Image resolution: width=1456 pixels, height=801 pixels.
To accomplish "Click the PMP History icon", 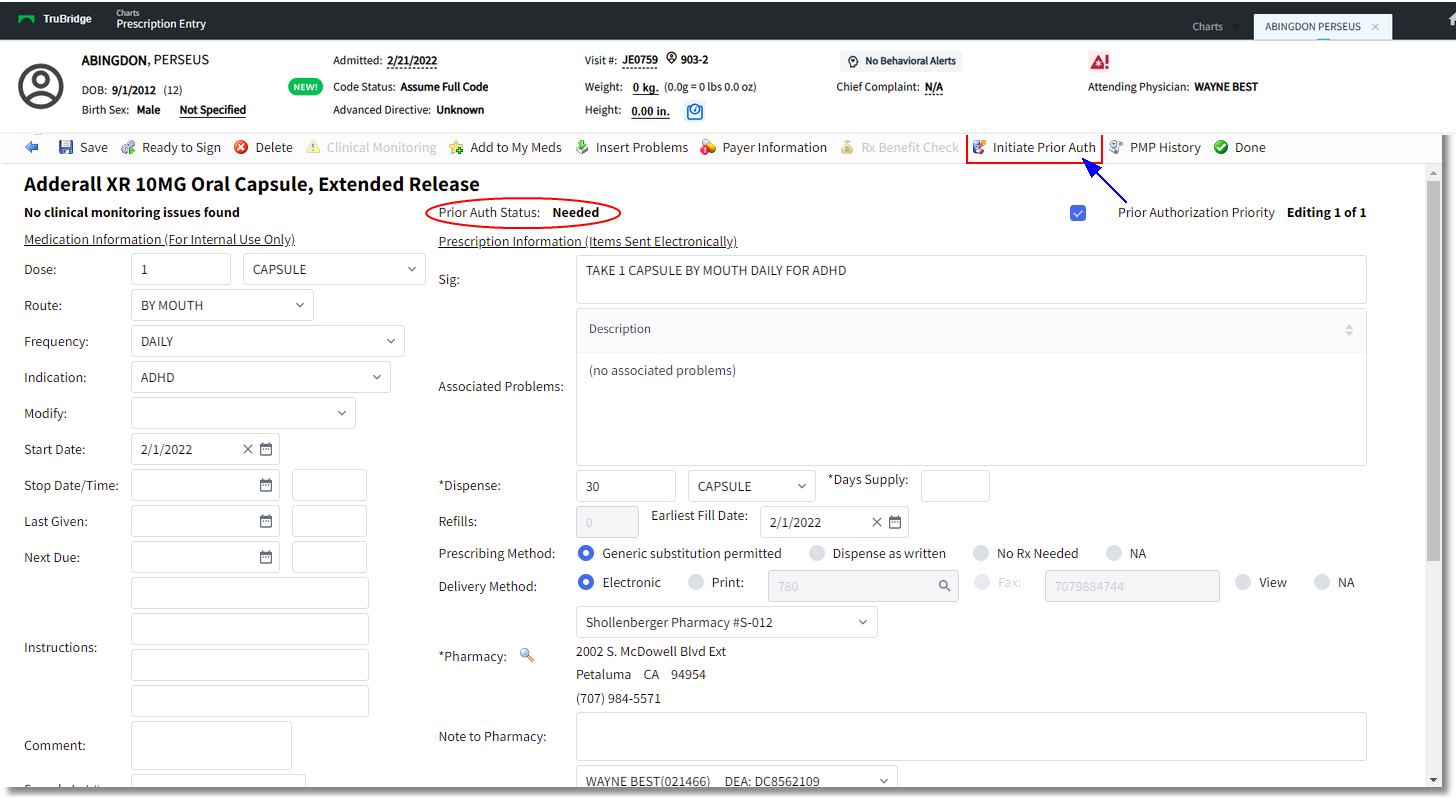I will [x=1116, y=147].
